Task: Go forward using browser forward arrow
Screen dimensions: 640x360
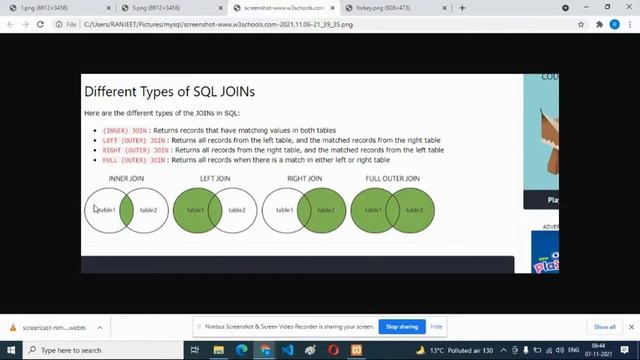Action: tap(25, 24)
